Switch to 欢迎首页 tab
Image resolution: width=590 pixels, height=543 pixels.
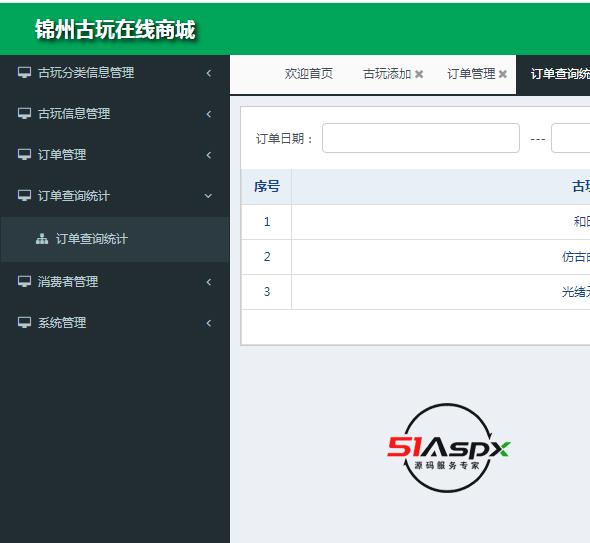click(x=309, y=74)
